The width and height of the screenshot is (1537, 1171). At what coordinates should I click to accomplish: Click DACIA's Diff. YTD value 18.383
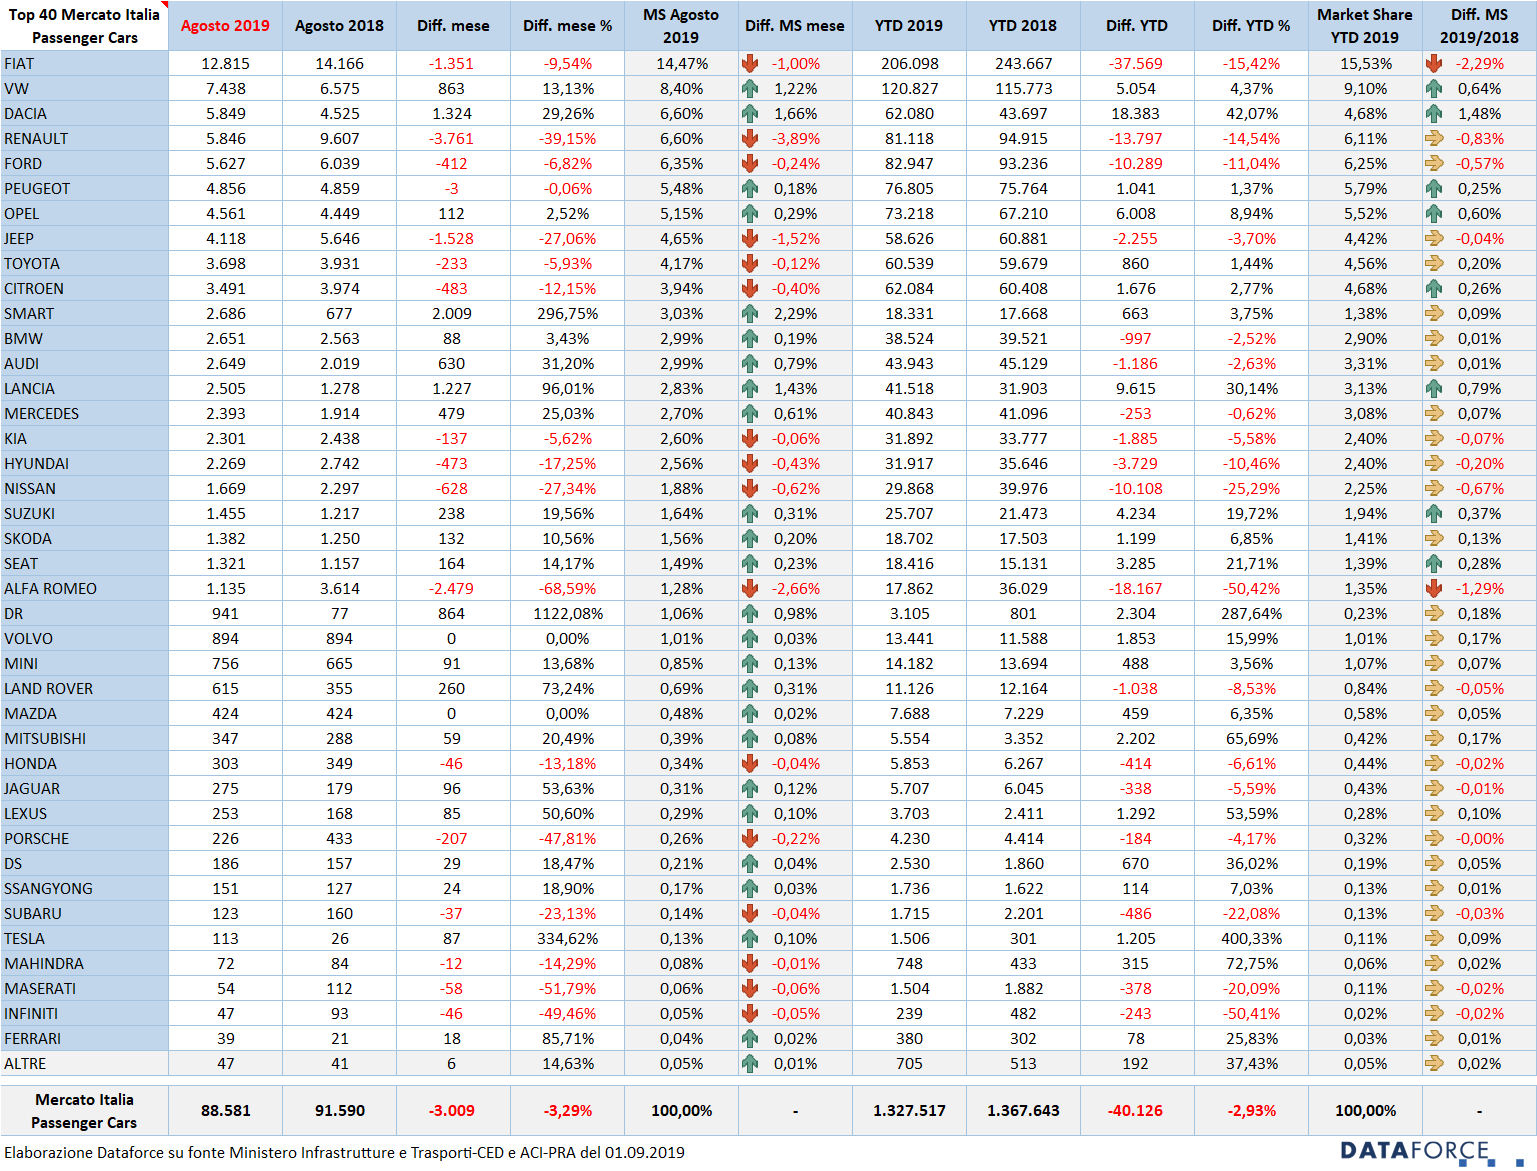[x=1135, y=113]
